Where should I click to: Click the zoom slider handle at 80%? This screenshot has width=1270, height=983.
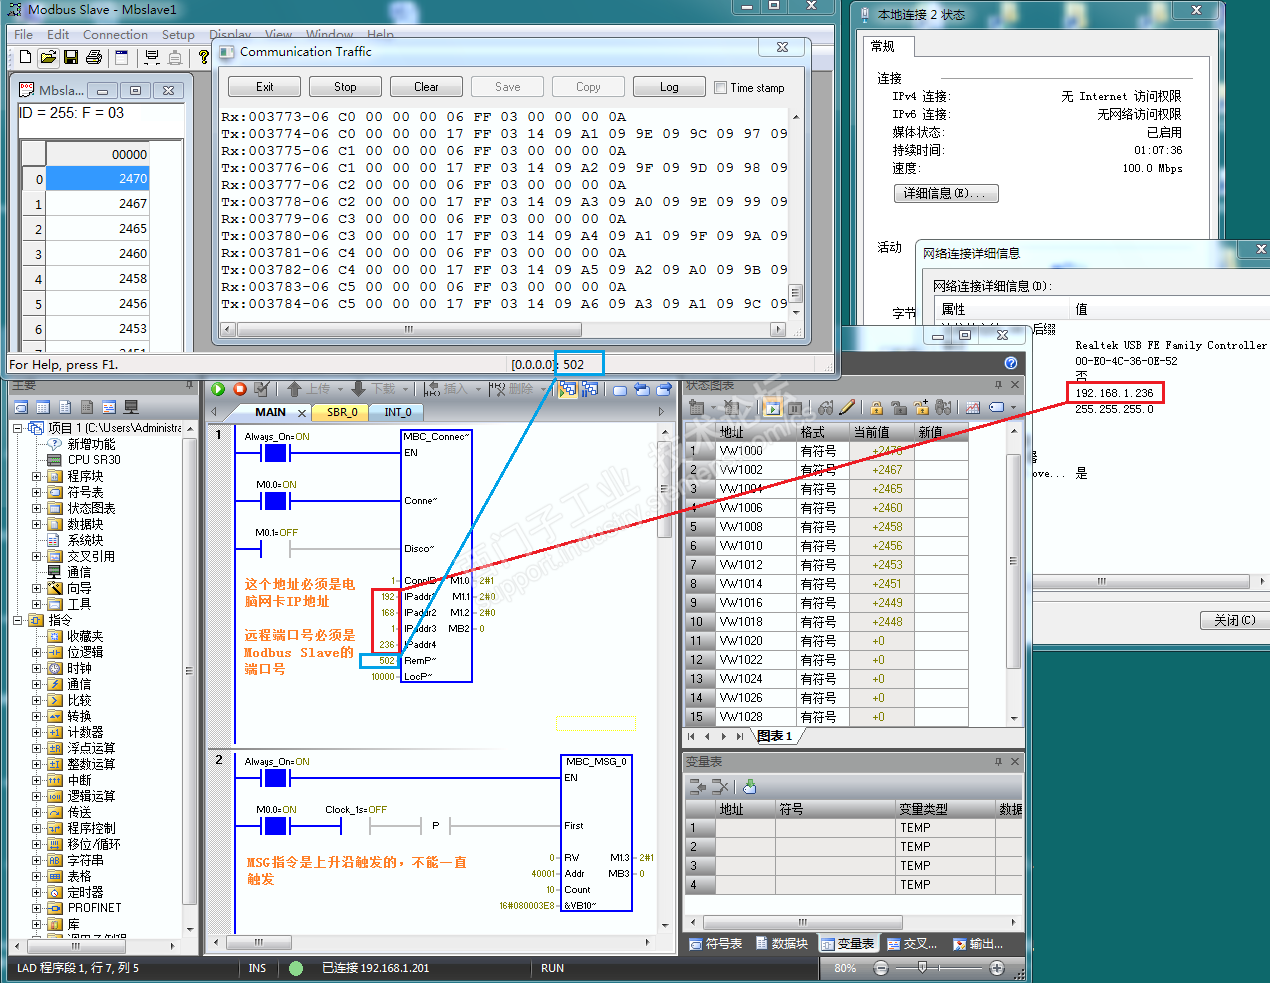922,967
